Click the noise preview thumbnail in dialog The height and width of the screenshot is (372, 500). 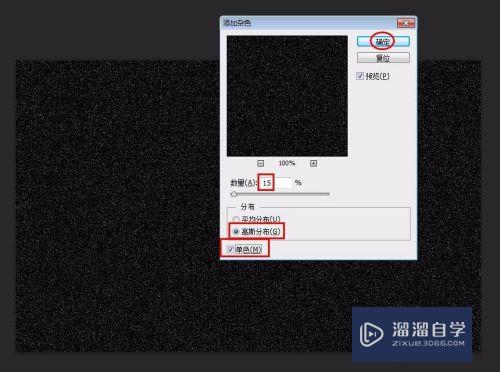(287, 96)
